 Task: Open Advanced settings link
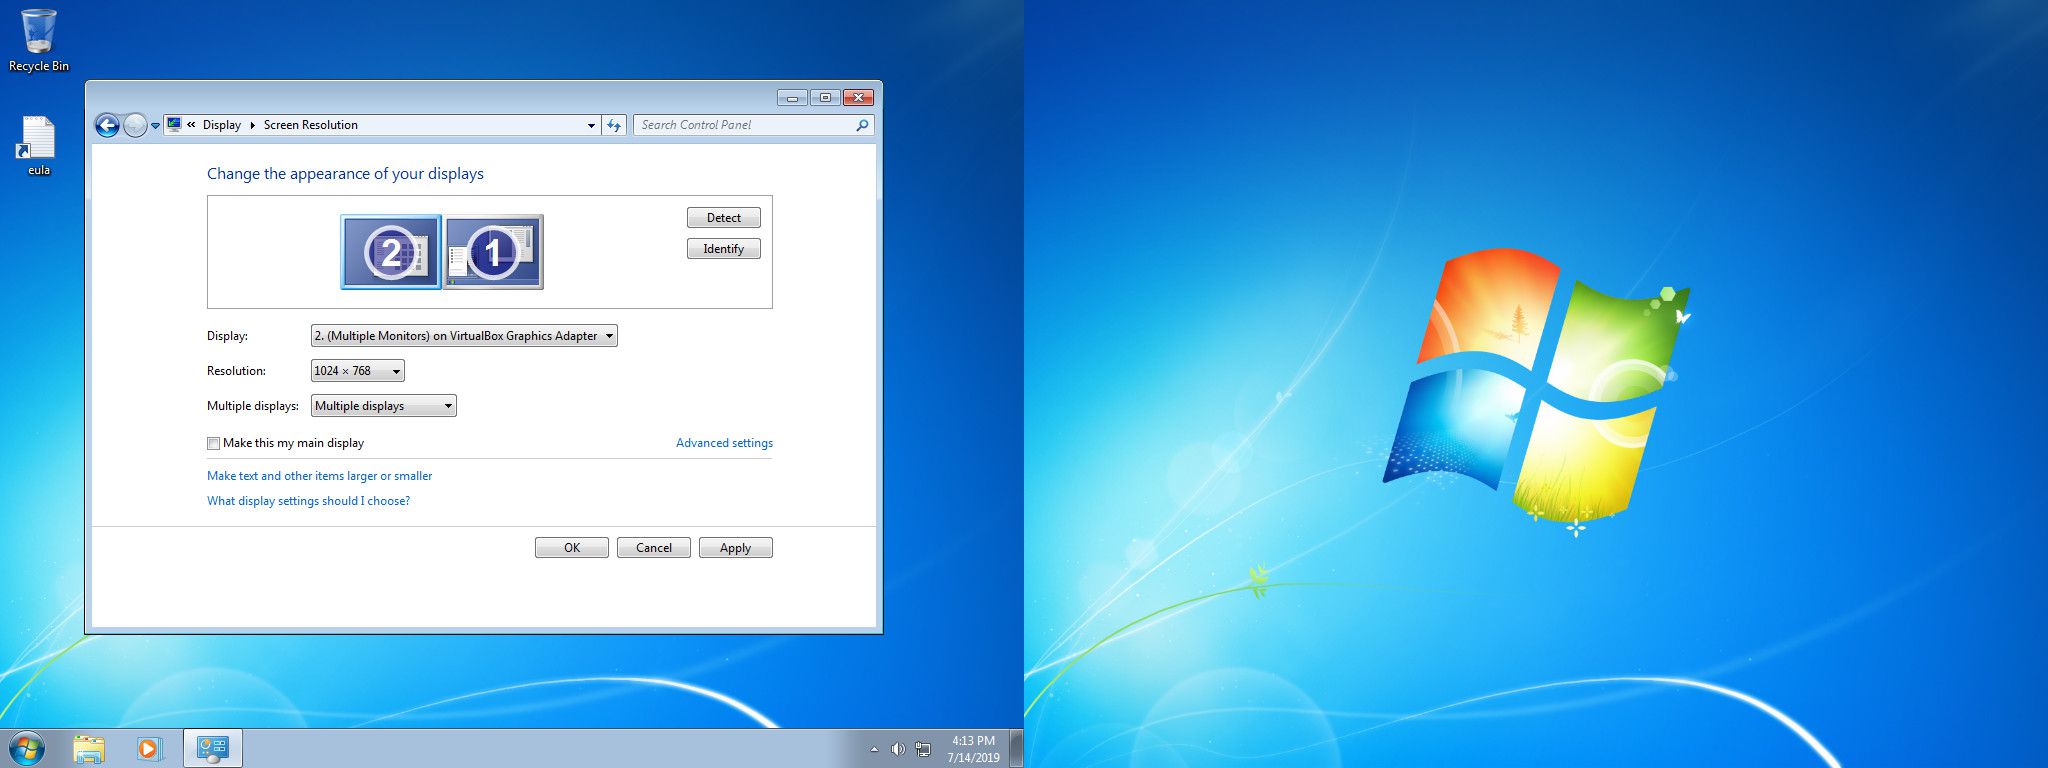pyautogui.click(x=724, y=443)
